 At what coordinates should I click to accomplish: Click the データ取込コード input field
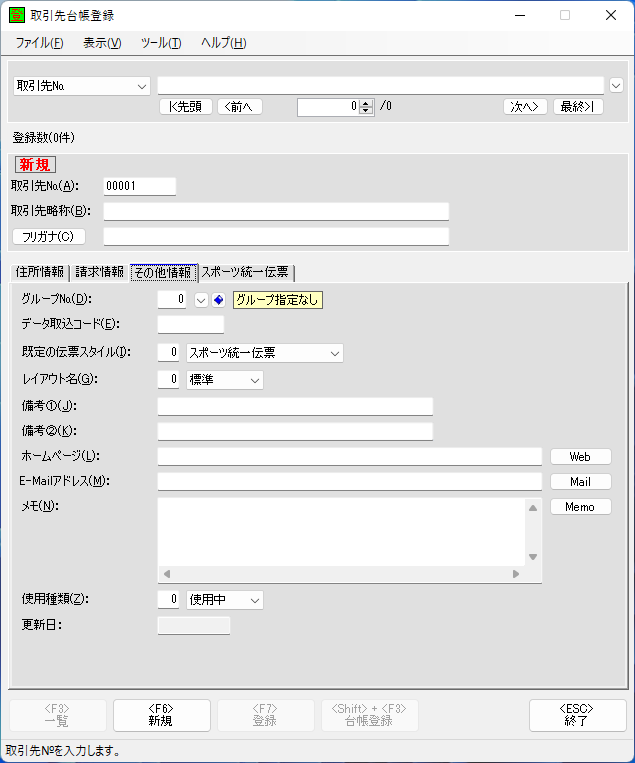pyautogui.click(x=191, y=324)
